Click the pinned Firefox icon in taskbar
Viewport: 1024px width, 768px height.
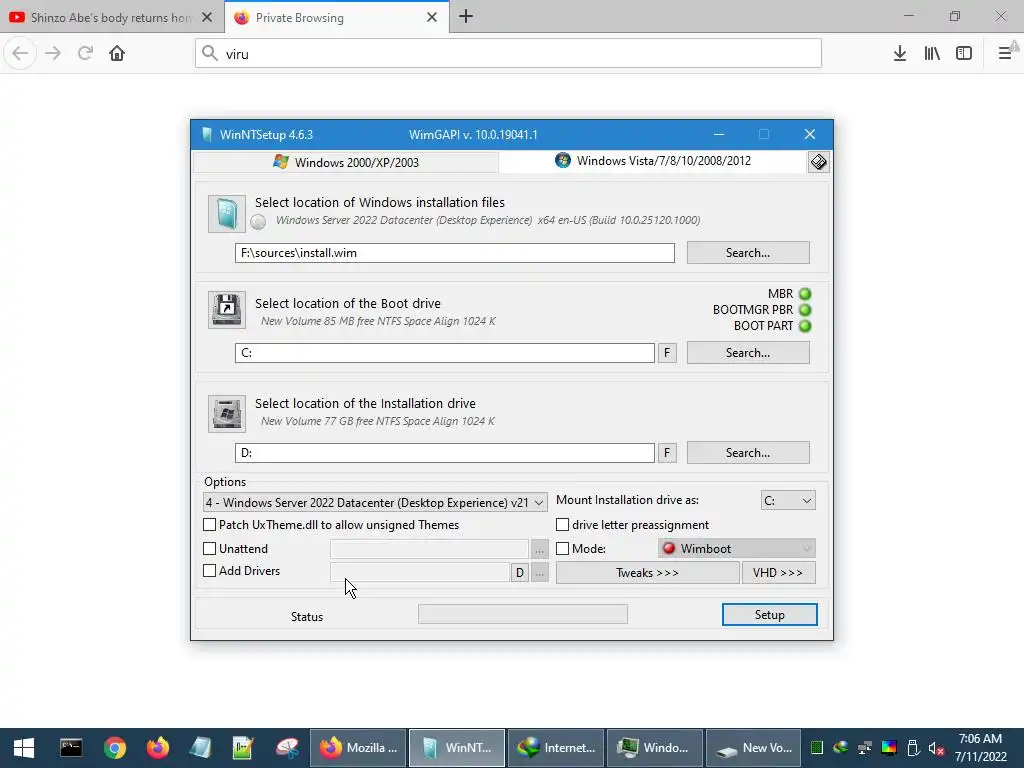click(x=157, y=748)
